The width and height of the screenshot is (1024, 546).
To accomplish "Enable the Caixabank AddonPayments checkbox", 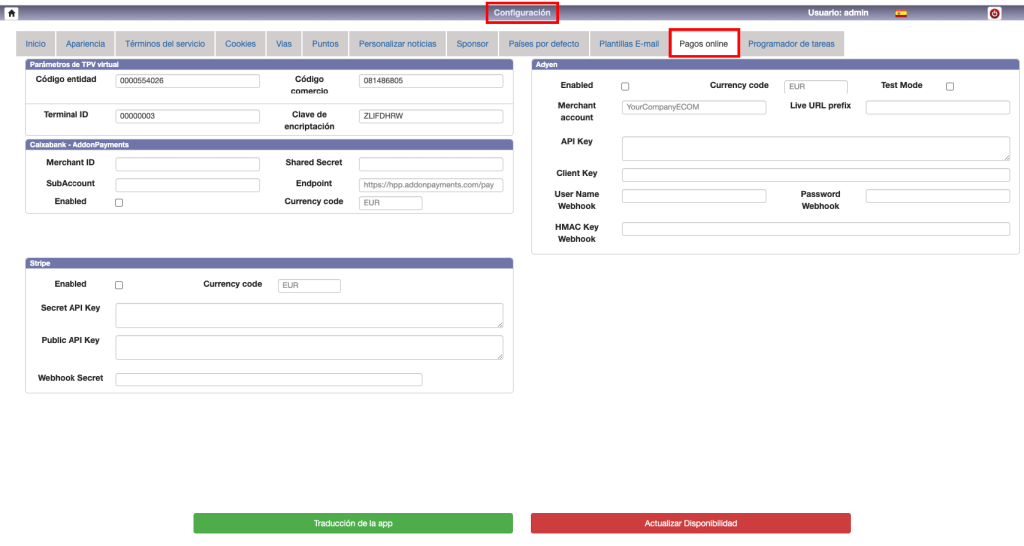I will pyautogui.click(x=119, y=203).
